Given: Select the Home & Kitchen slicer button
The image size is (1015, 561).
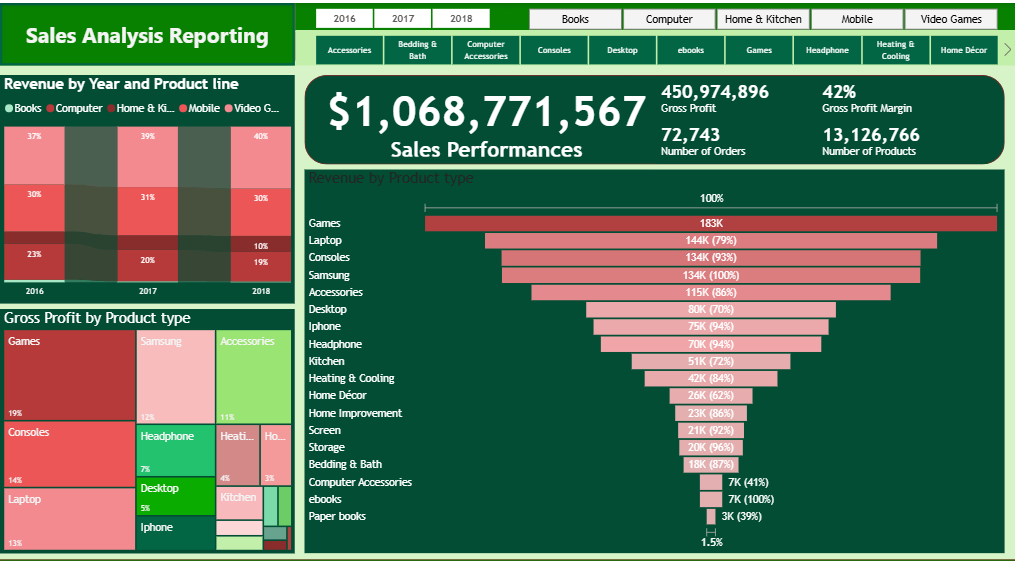Looking at the screenshot, I should tap(763, 19).
